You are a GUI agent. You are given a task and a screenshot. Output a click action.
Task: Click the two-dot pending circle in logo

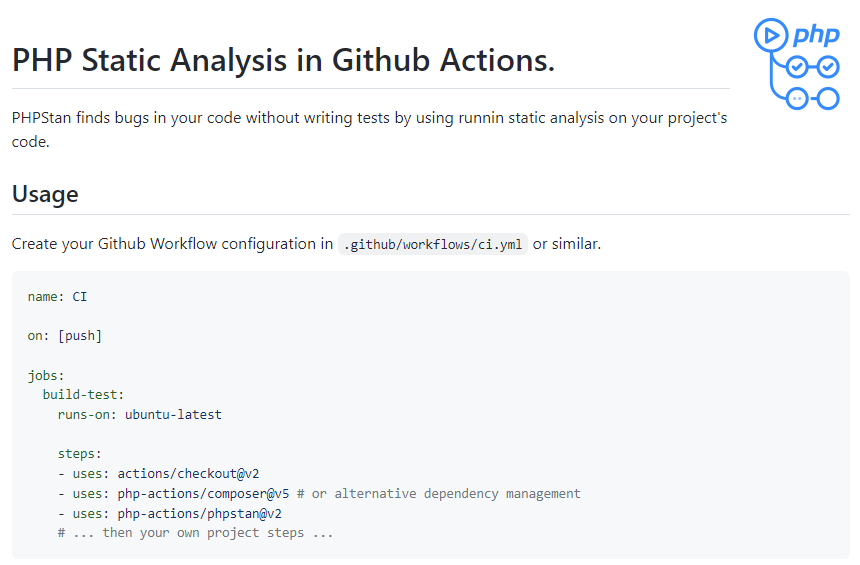797,98
